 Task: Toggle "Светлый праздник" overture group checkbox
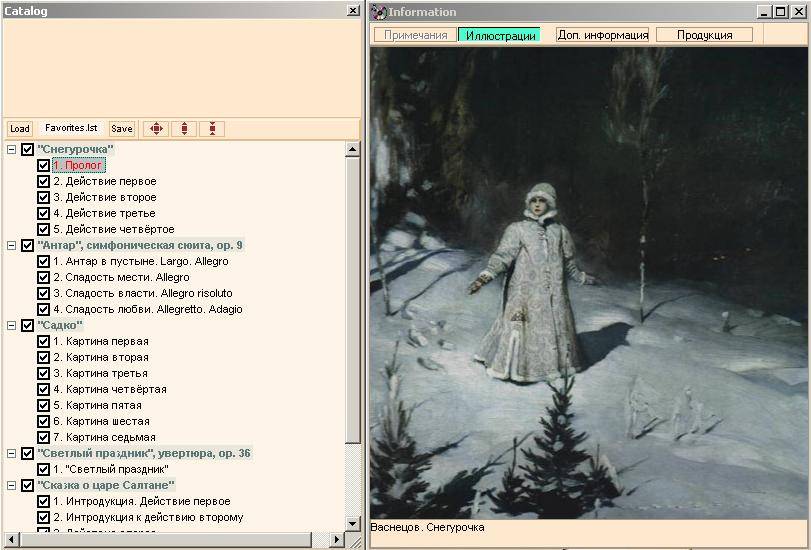(27, 454)
